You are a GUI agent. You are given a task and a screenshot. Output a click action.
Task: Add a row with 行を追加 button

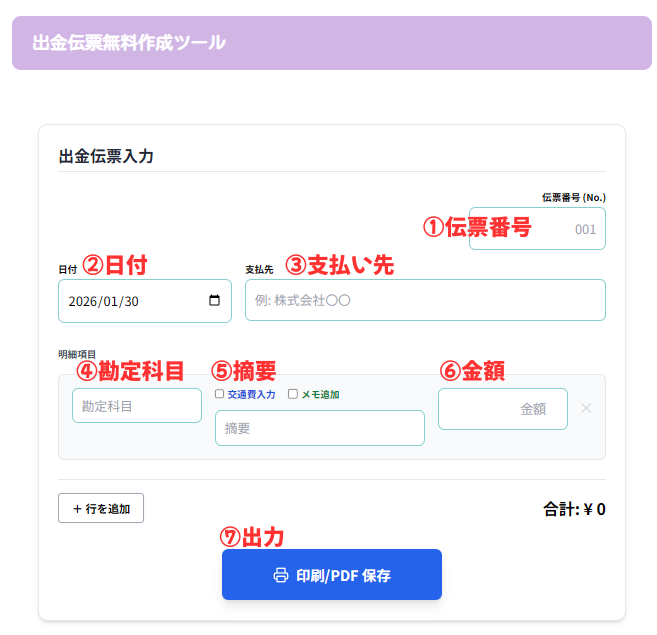[x=101, y=508]
